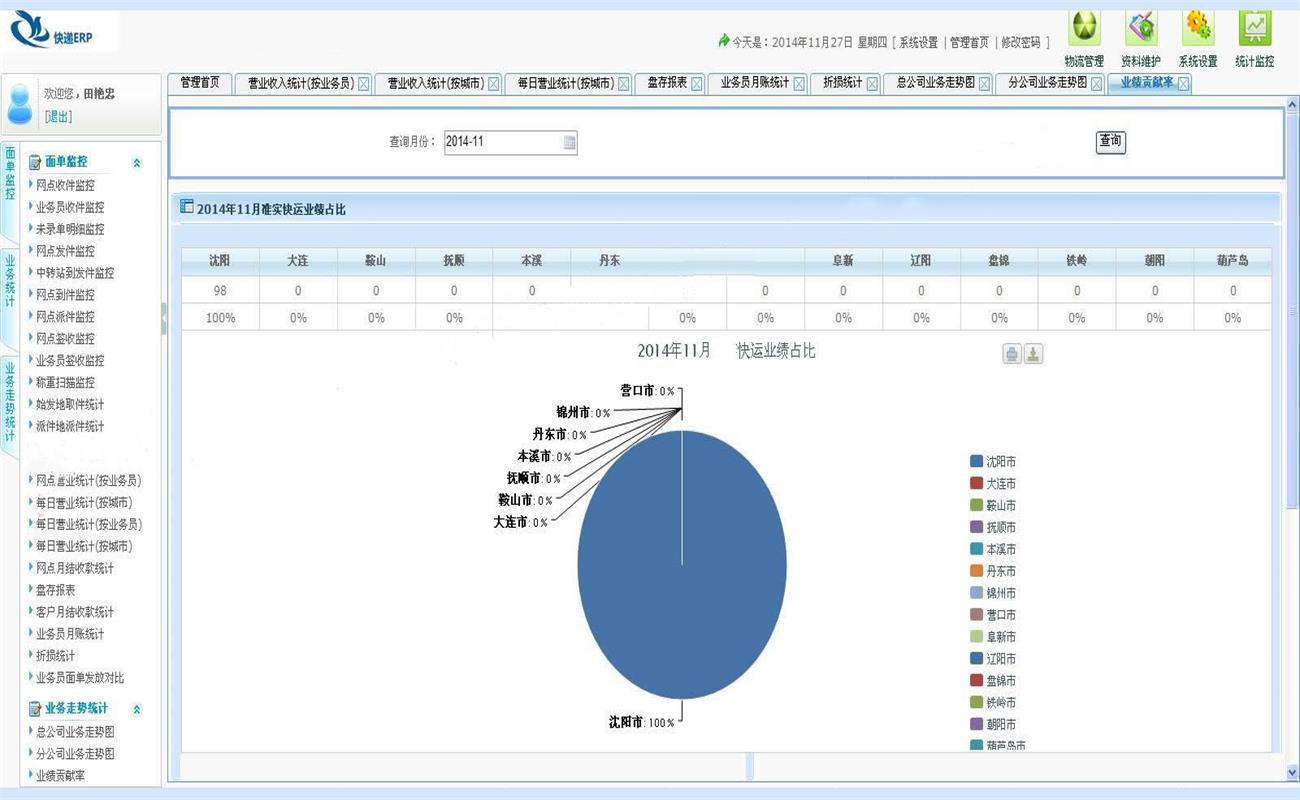This screenshot has width=1300, height=800.
Task: Toggle the 大连市 legend swatch
Action: tap(977, 484)
